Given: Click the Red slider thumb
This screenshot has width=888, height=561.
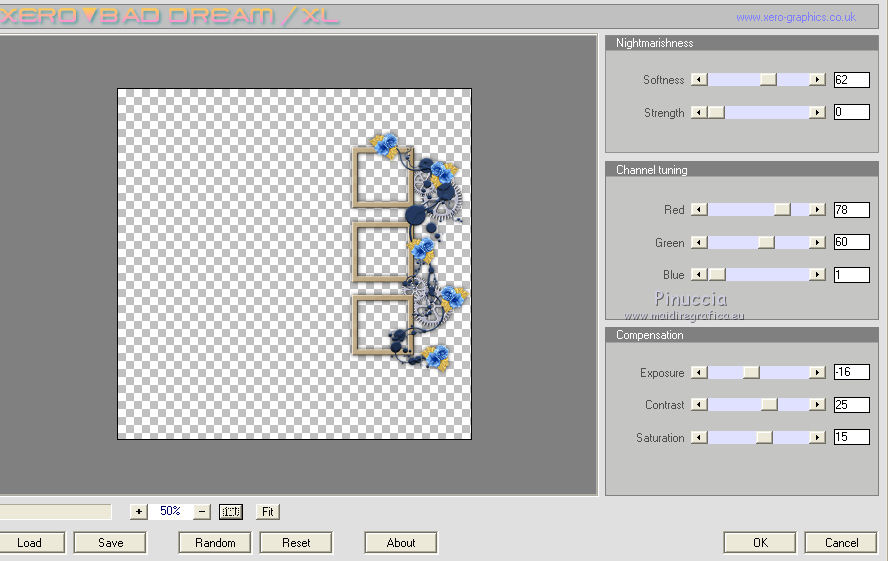Looking at the screenshot, I should point(782,209).
